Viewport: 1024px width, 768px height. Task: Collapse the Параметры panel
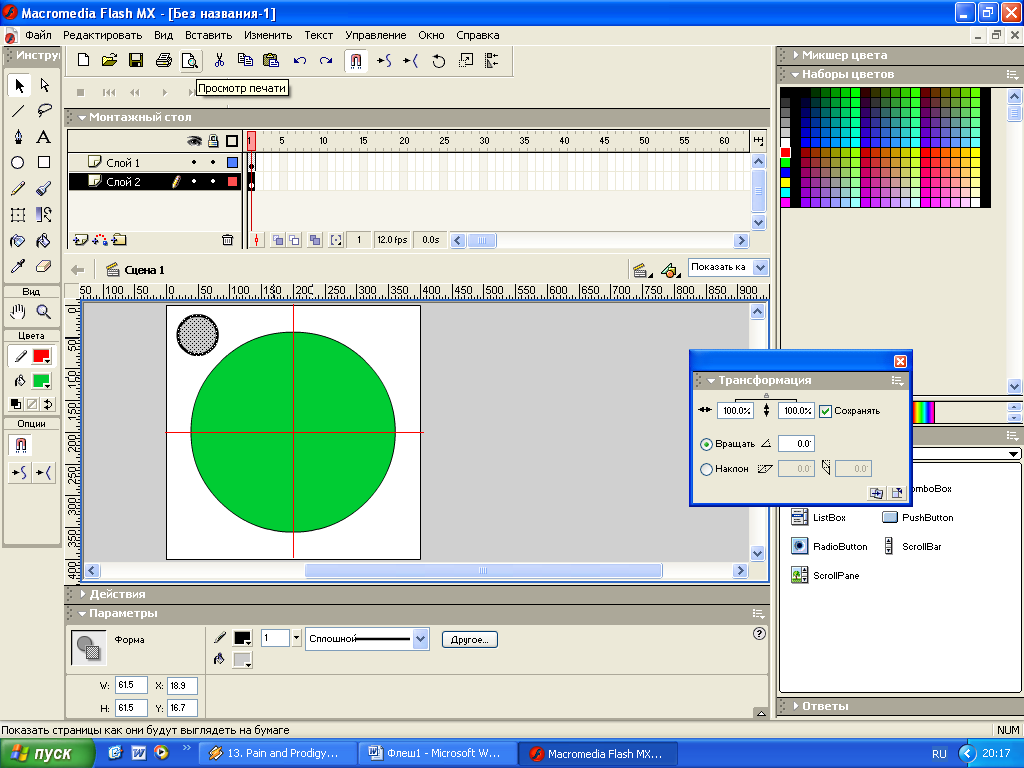82,614
